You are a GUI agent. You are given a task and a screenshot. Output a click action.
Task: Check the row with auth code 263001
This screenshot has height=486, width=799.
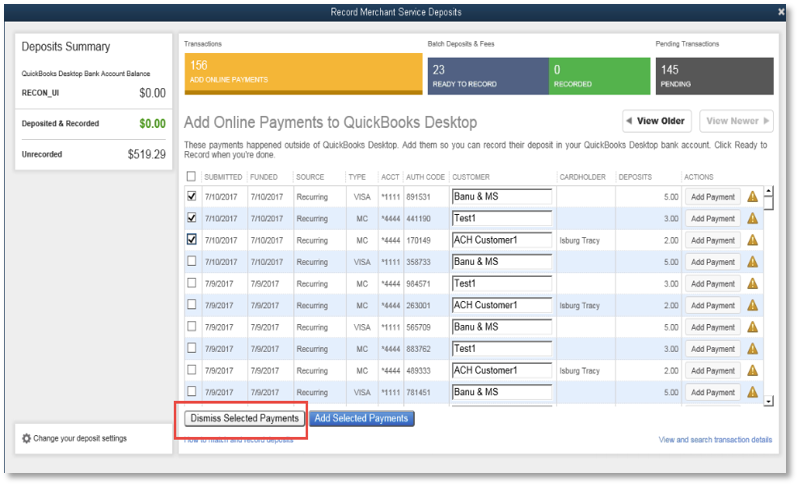(x=192, y=304)
